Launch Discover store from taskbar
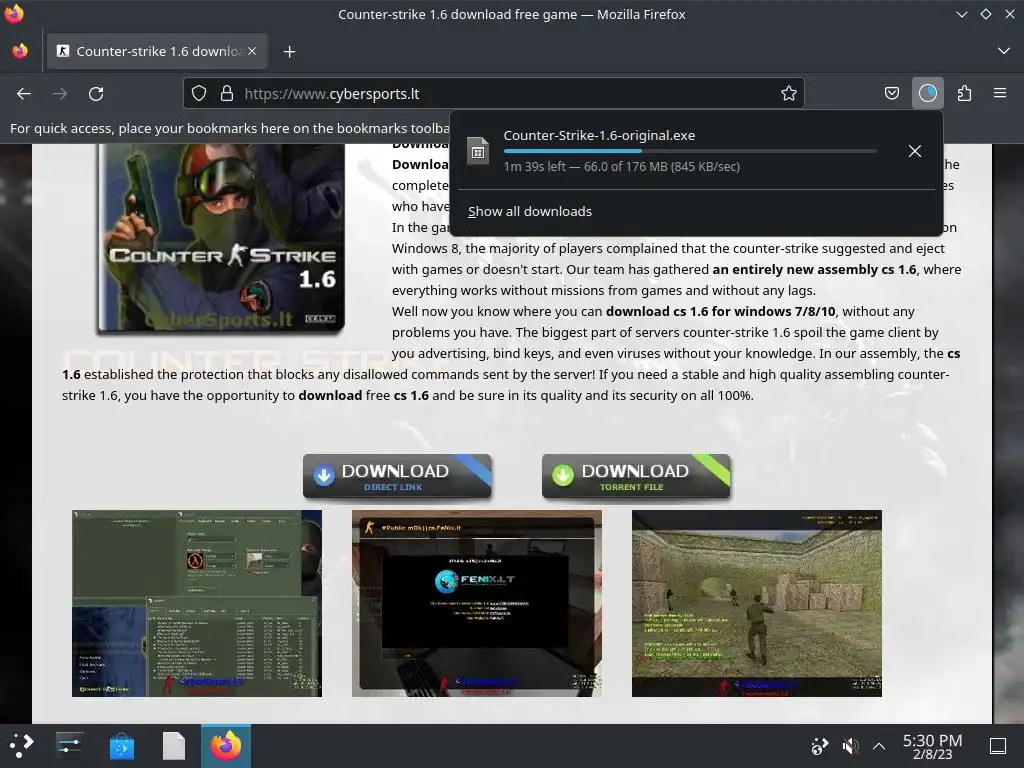The image size is (1024, 768). point(121,746)
